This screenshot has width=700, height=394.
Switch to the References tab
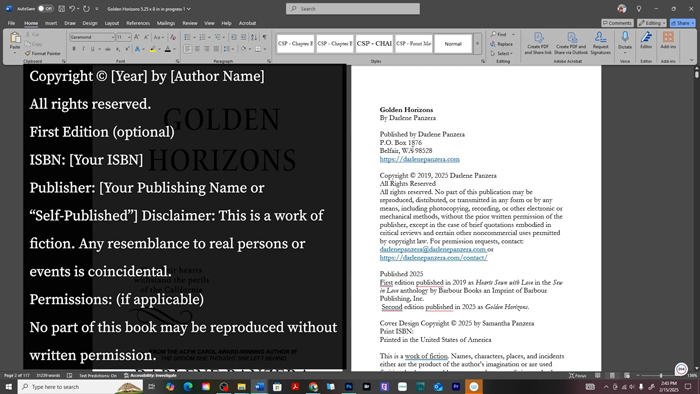coord(138,23)
